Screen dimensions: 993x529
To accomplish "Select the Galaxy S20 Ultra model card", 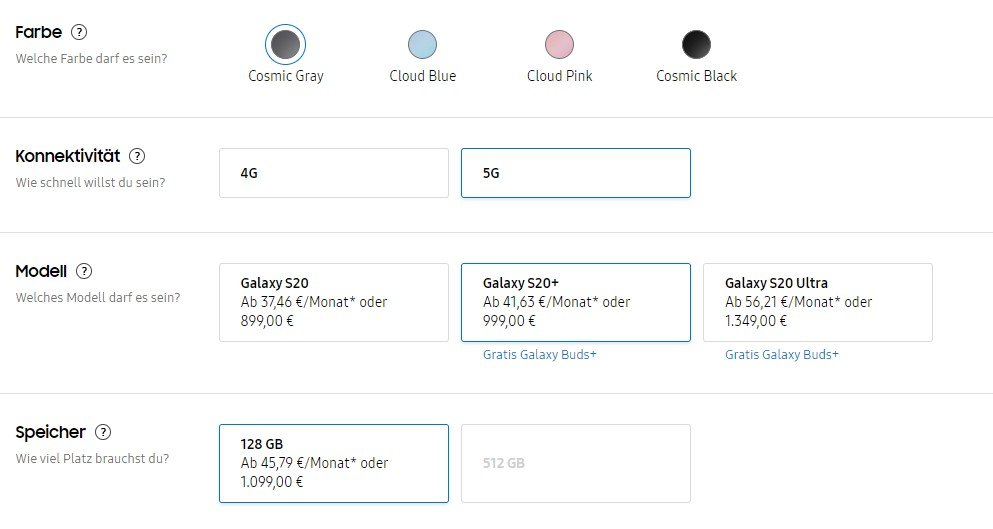I will coord(818,303).
